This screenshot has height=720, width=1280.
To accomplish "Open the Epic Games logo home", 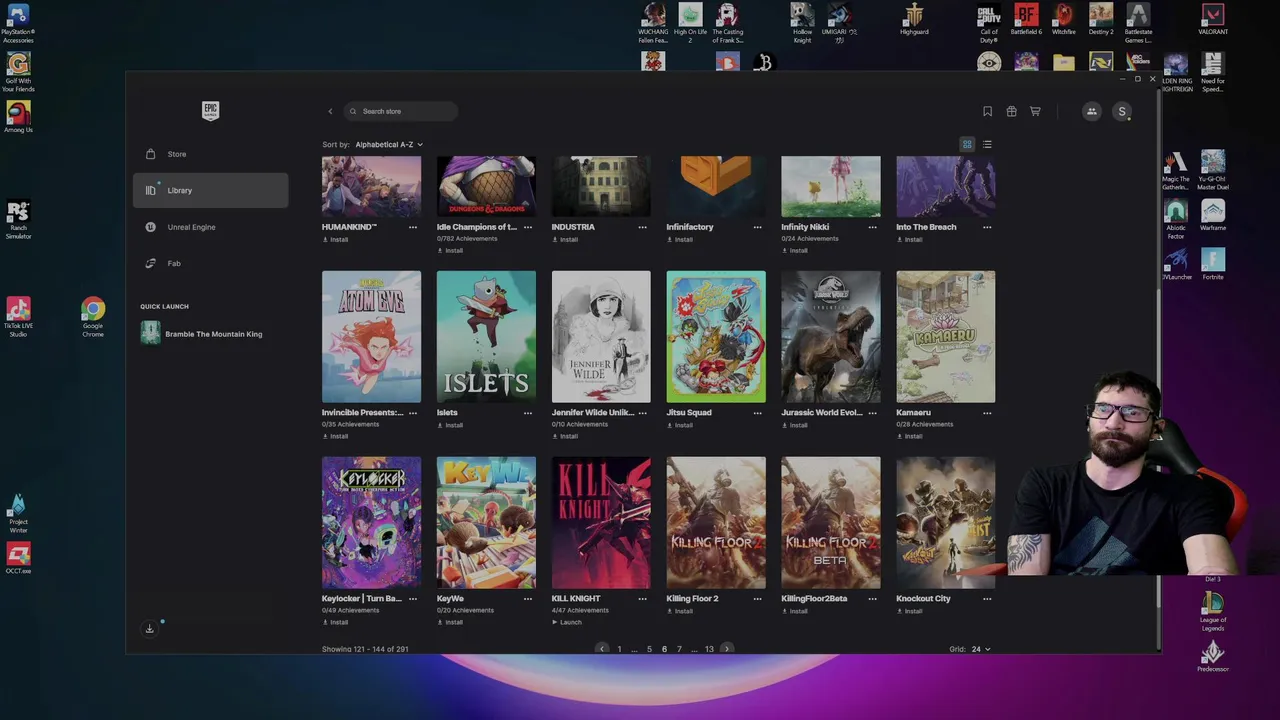I will [210, 110].
